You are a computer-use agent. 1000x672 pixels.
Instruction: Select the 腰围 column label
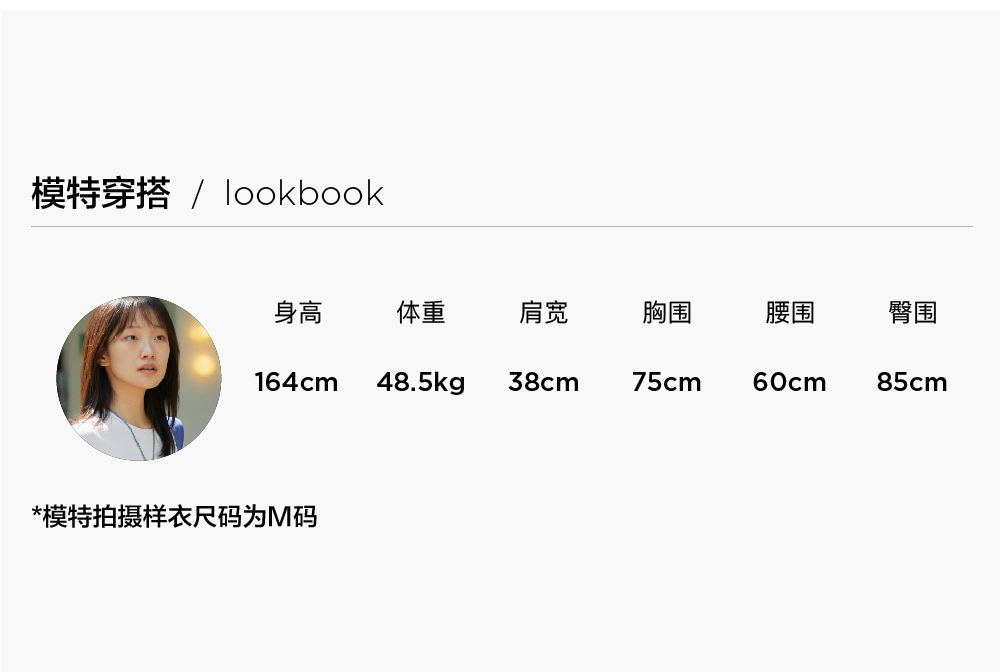(790, 312)
